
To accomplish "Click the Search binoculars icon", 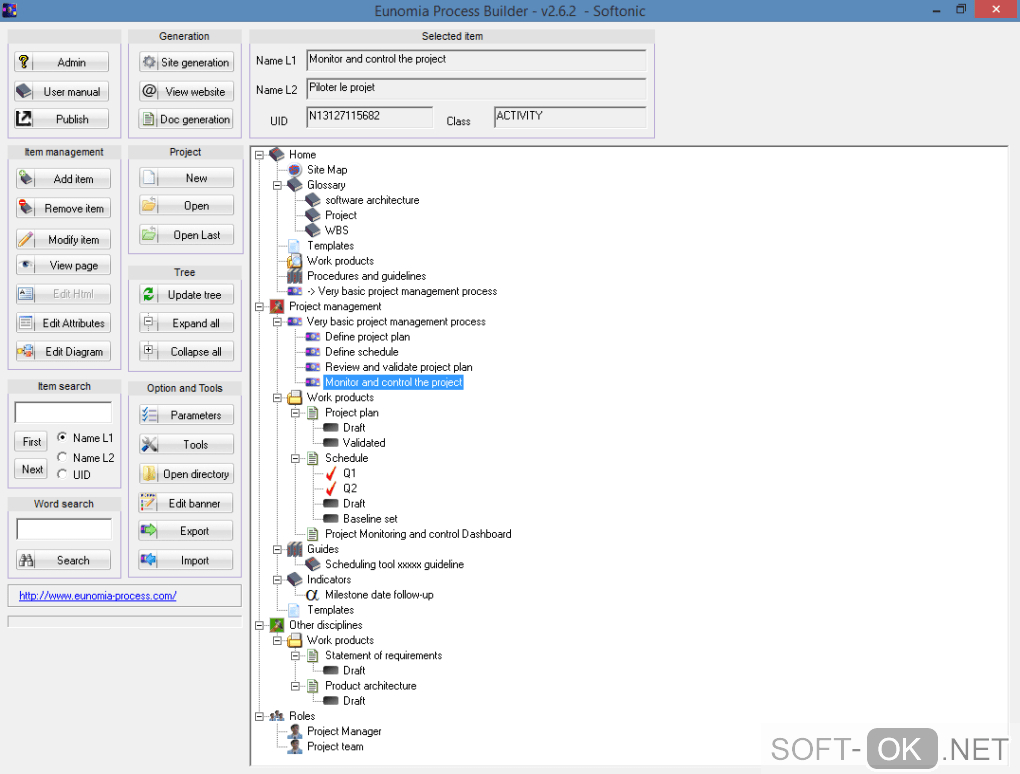I will (27, 559).
